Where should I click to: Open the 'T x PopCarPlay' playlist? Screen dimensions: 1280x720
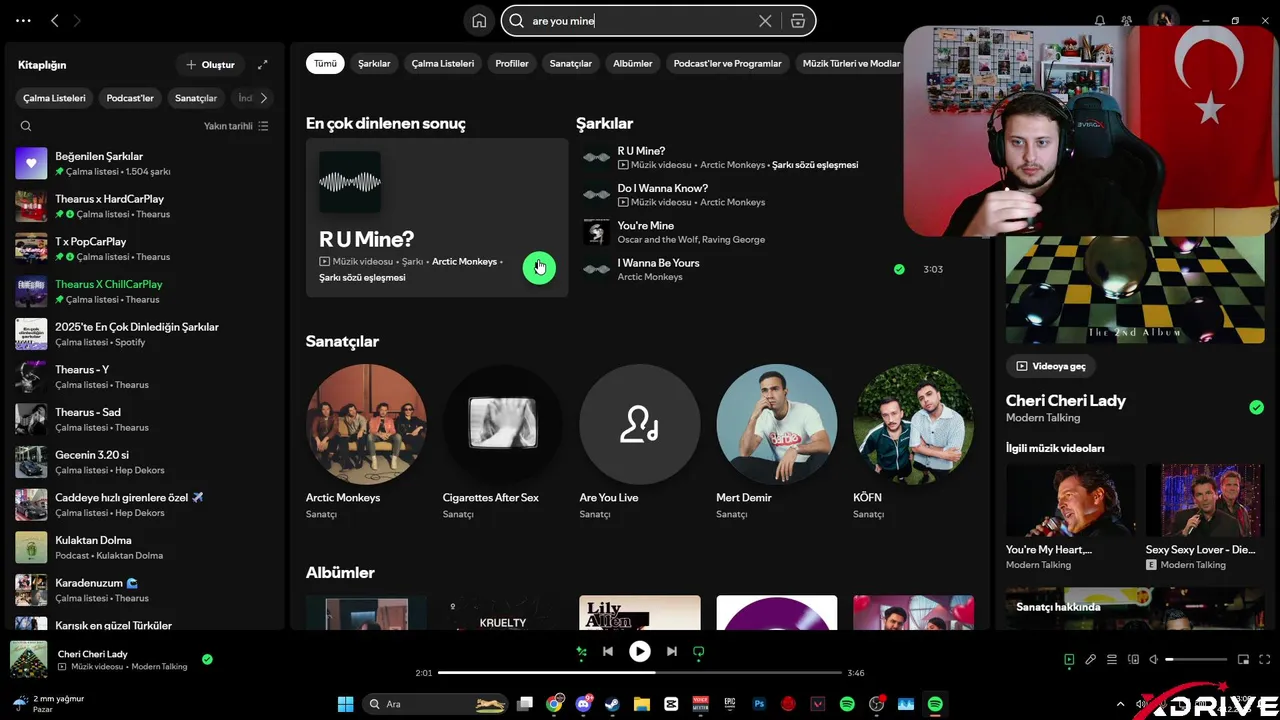[145, 249]
